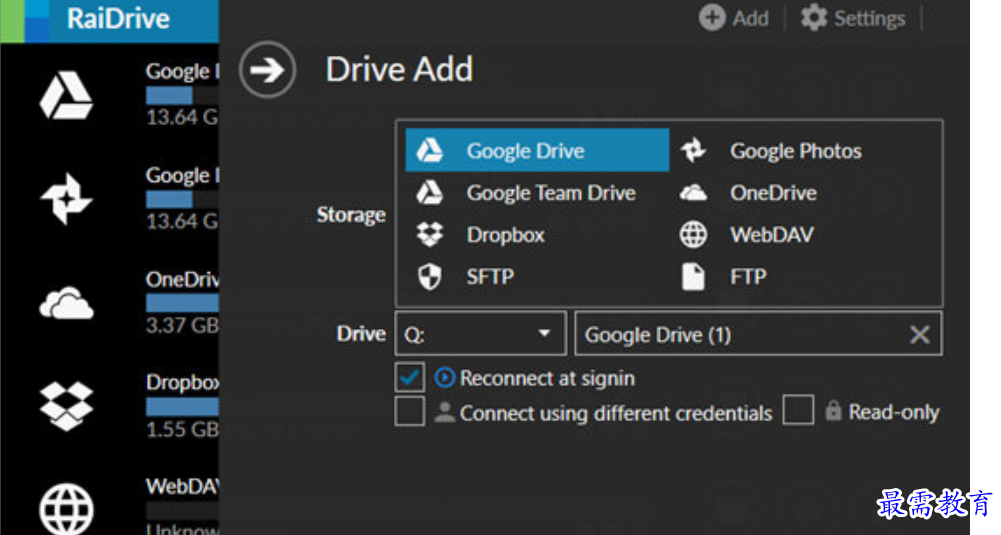This screenshot has width=1001, height=535.
Task: Click first Google drive usage bar
Action: (x=183, y=95)
